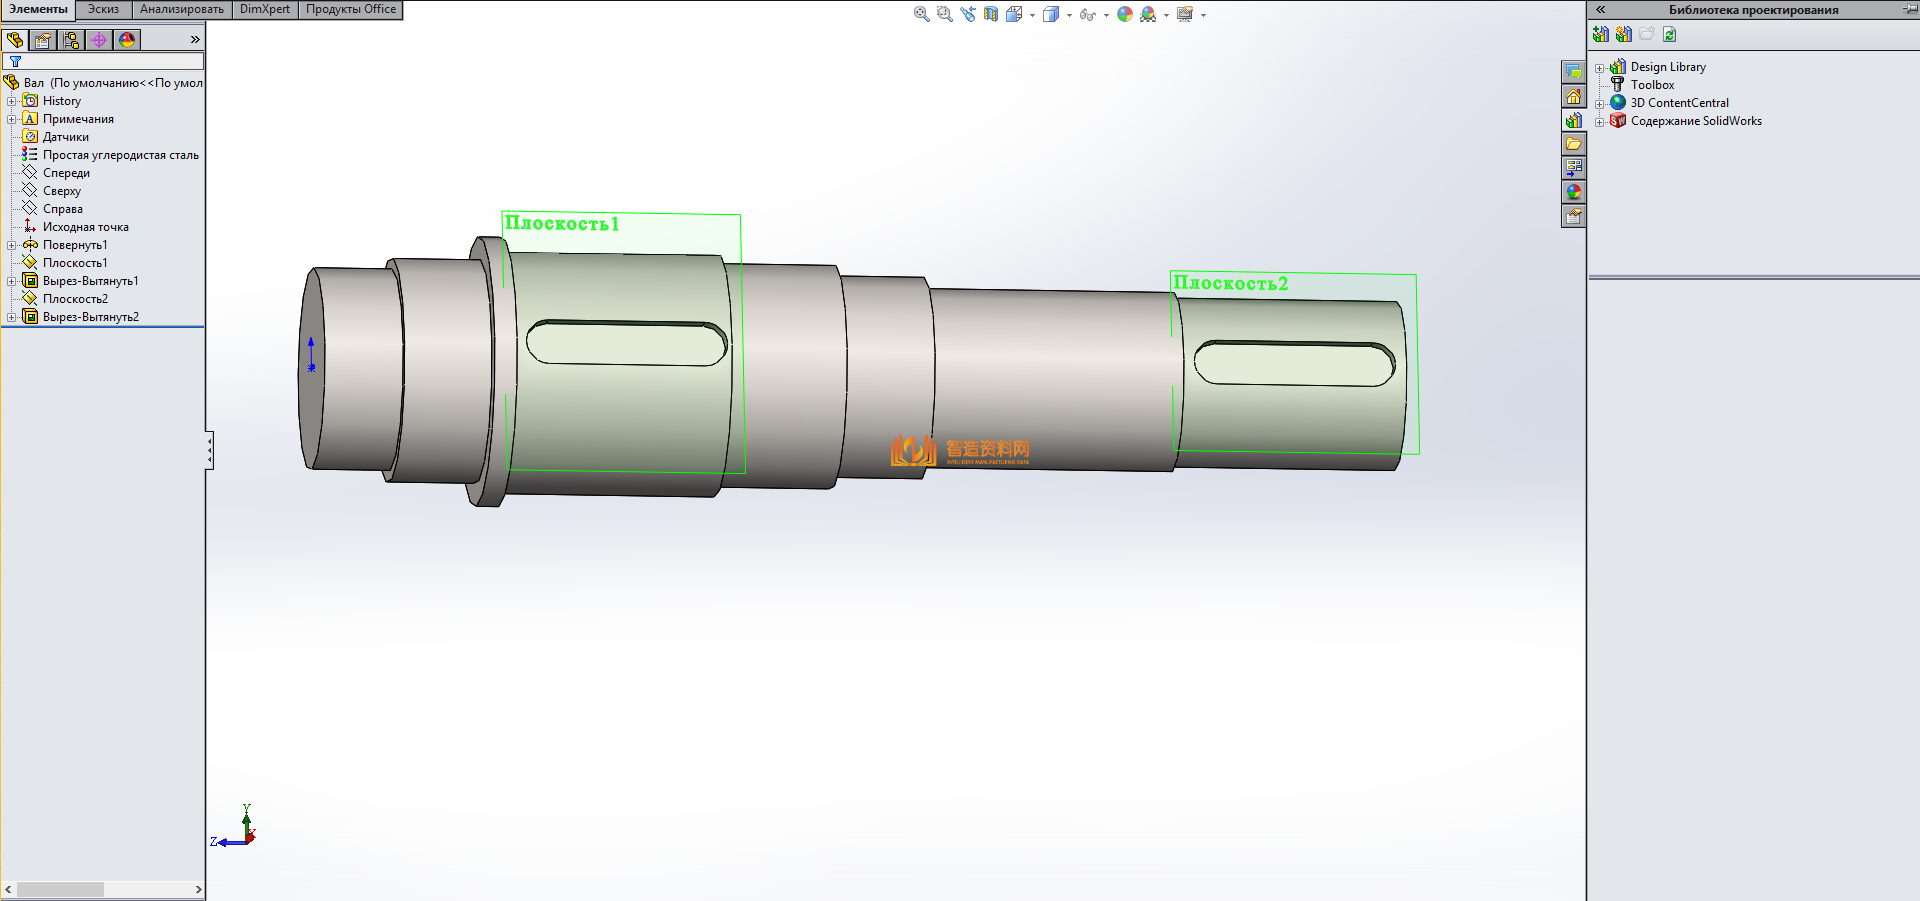
Task: Select Вырез-Вытянуть1 in the feature tree
Action: click(x=90, y=281)
